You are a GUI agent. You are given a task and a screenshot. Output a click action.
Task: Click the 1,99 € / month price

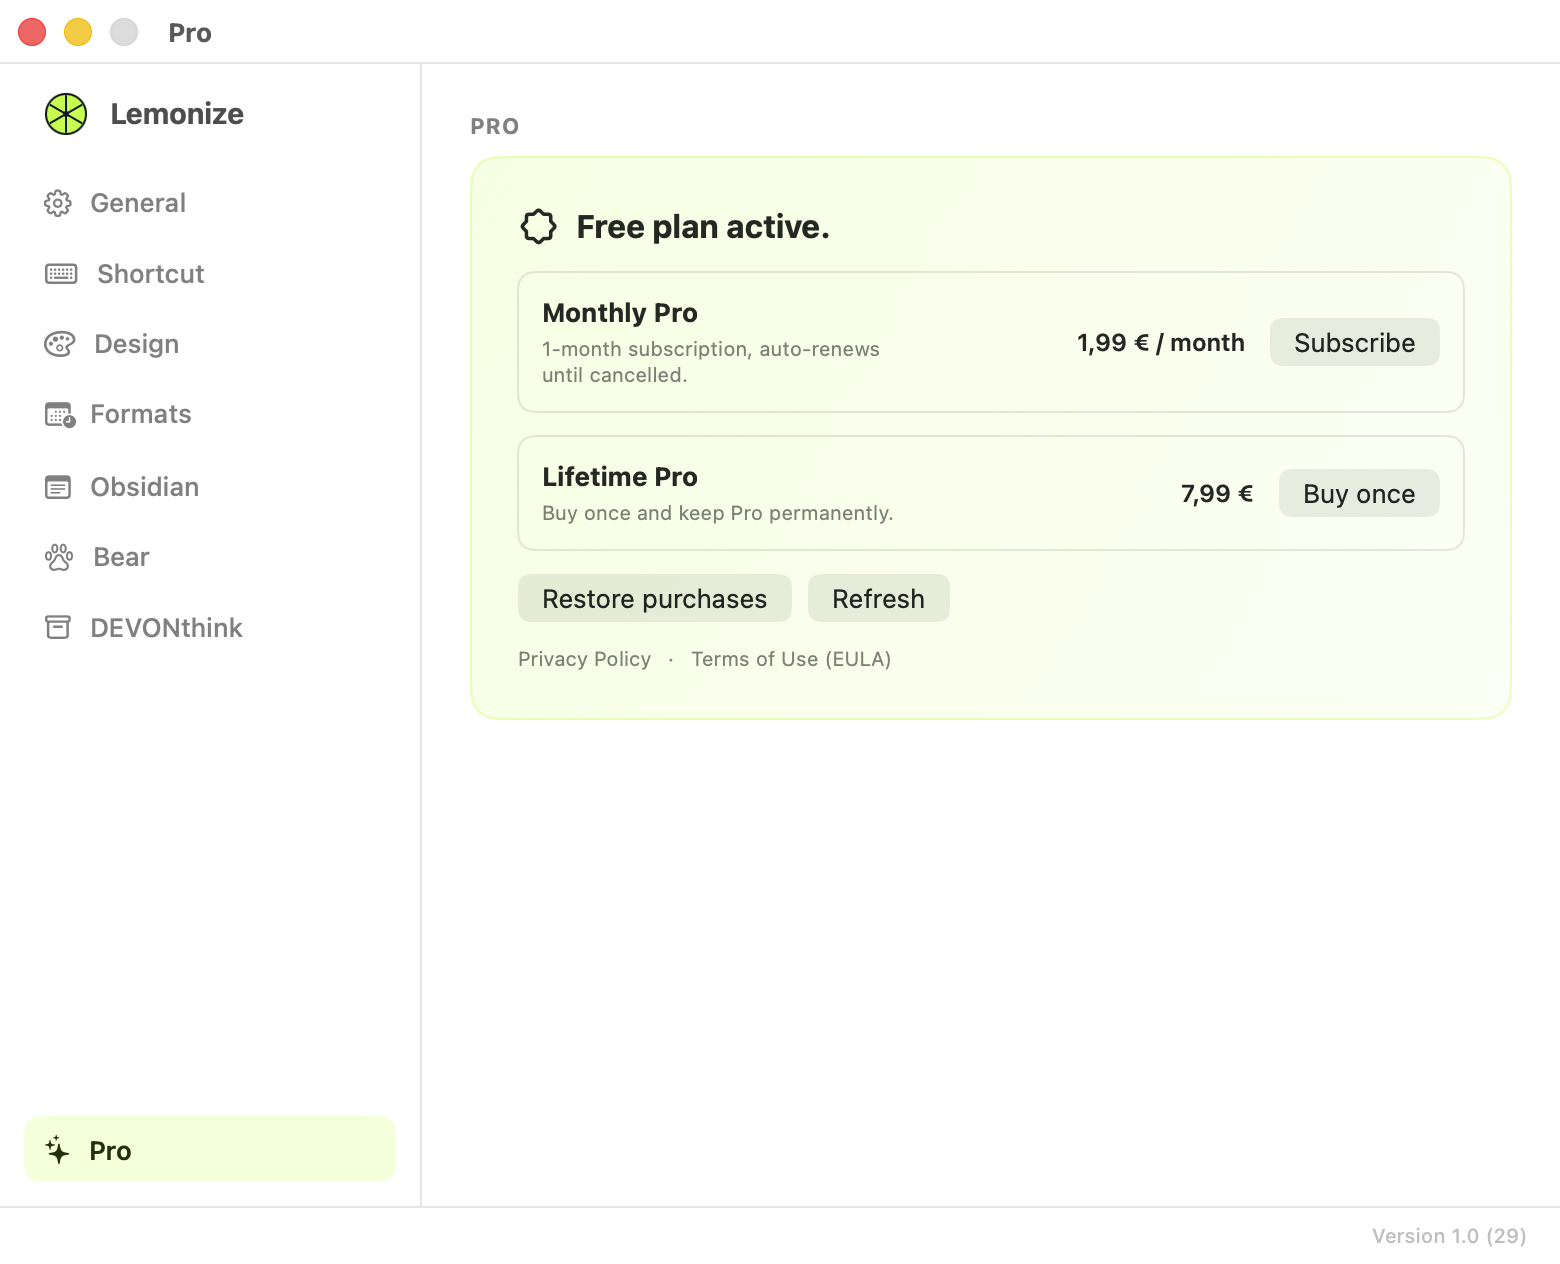click(1160, 343)
